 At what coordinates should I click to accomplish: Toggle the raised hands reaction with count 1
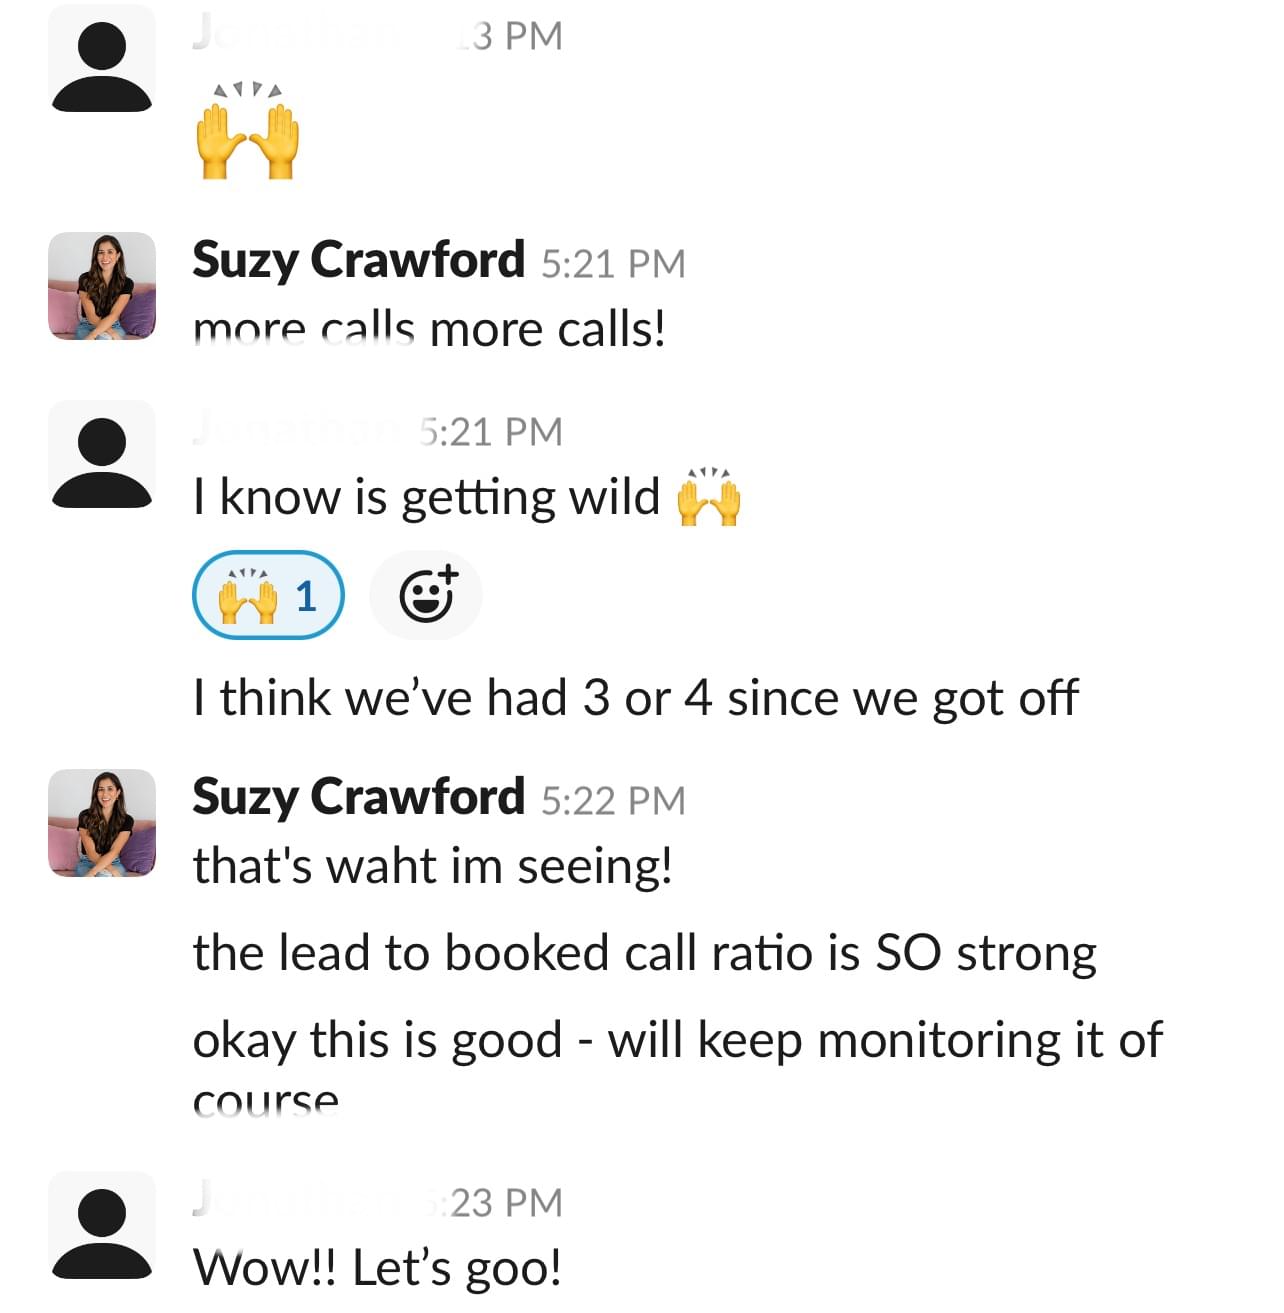[x=268, y=596]
